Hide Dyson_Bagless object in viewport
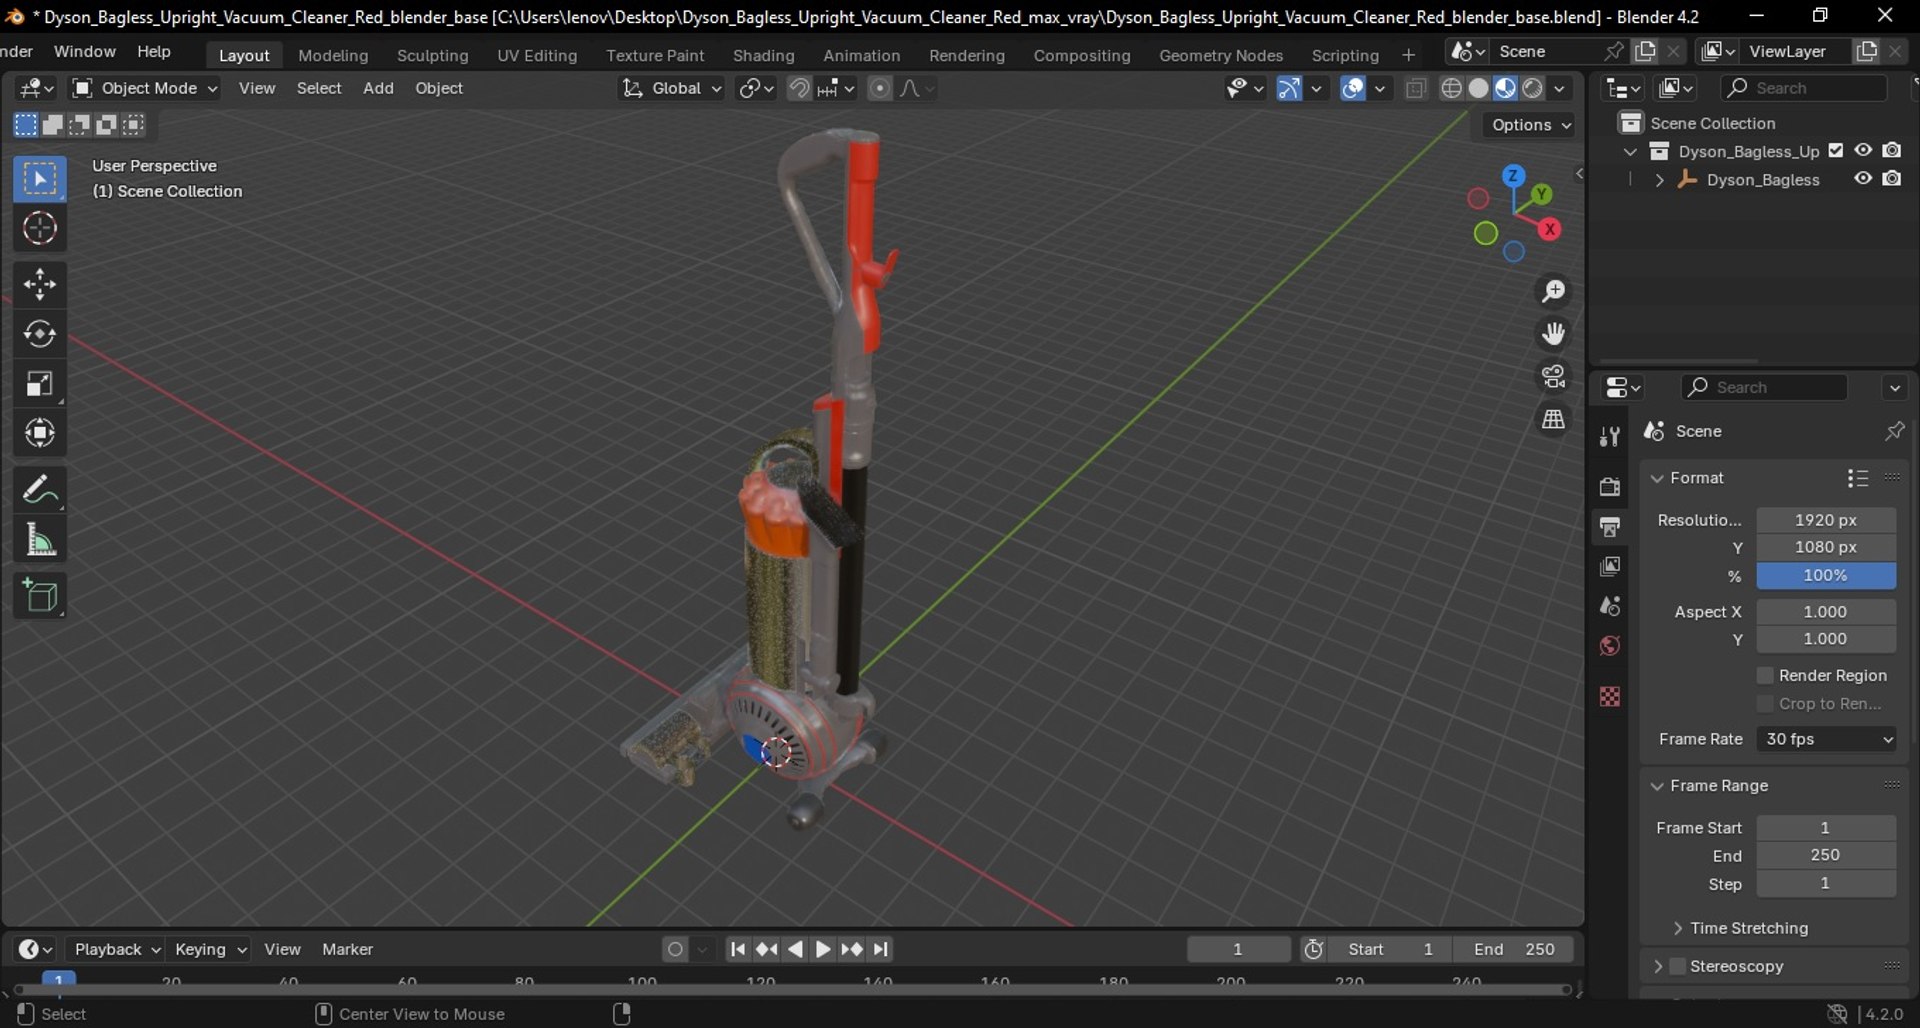Screen dimensions: 1920x1028 pos(1863,178)
